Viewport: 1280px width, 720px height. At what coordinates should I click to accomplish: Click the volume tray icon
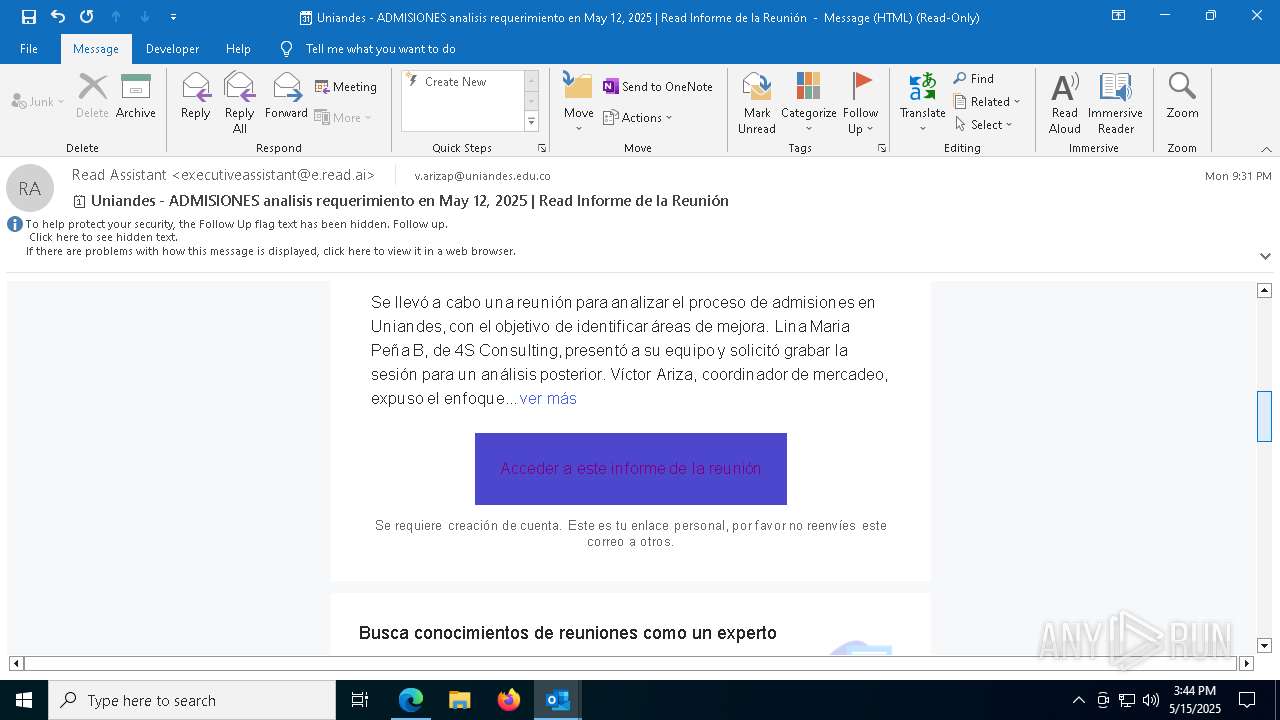click(1150, 700)
